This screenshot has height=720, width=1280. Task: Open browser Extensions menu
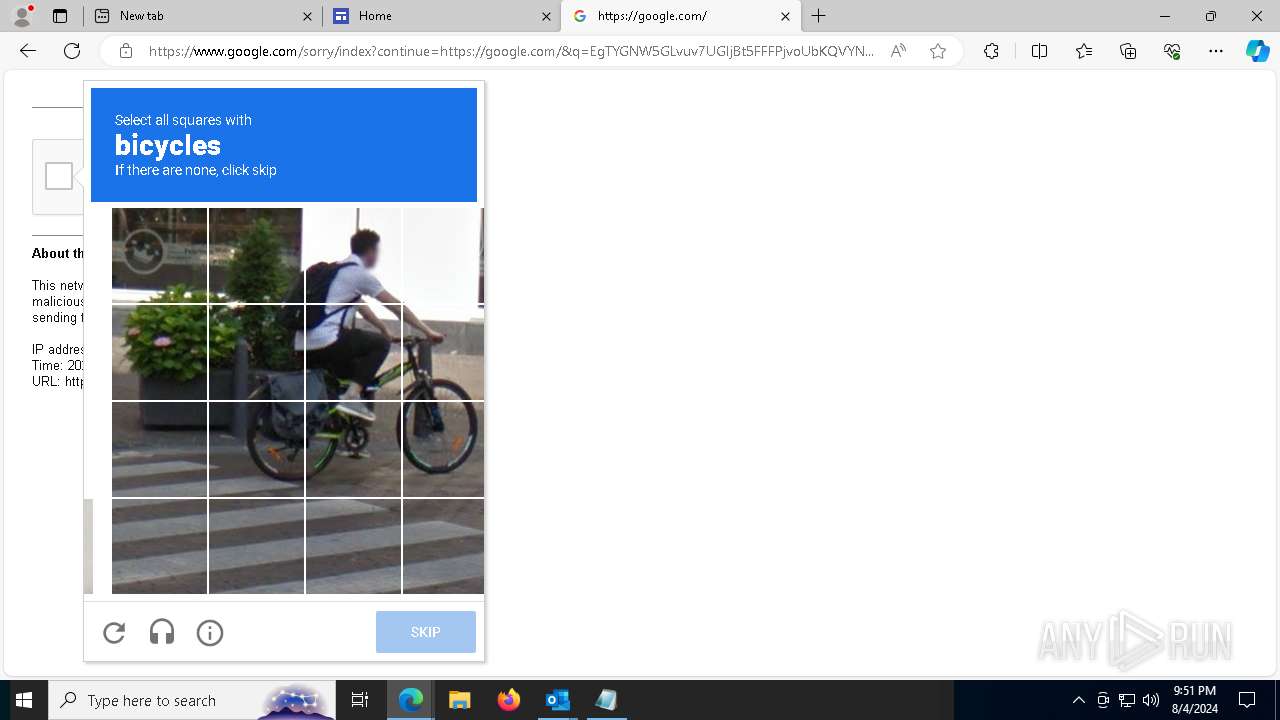(991, 51)
